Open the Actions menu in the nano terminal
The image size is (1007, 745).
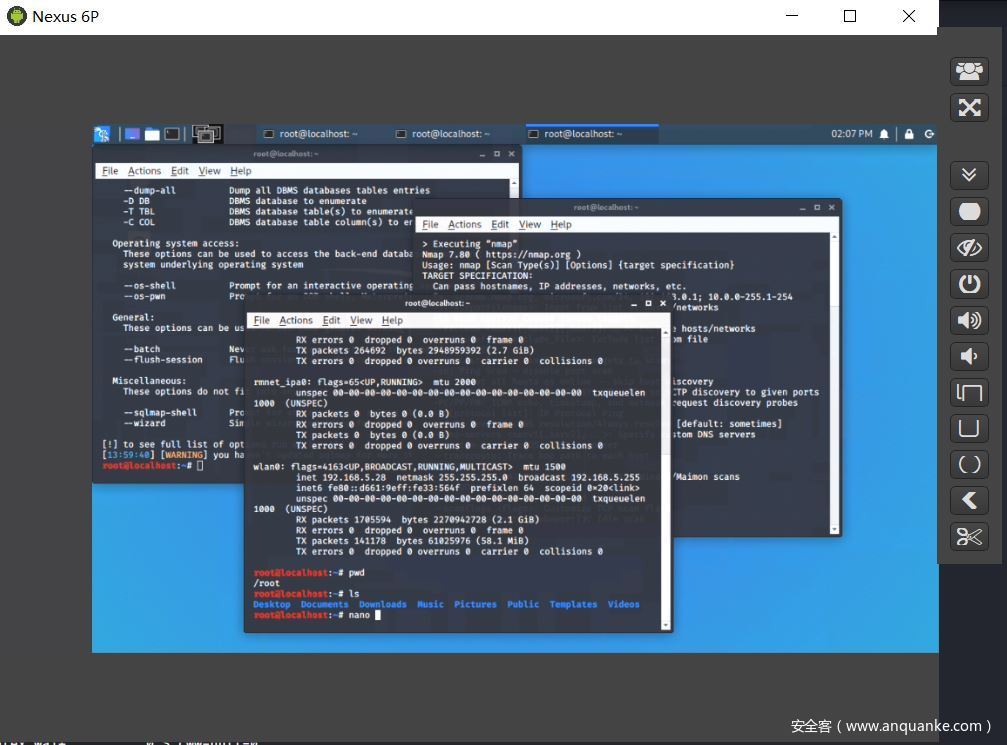(x=295, y=320)
